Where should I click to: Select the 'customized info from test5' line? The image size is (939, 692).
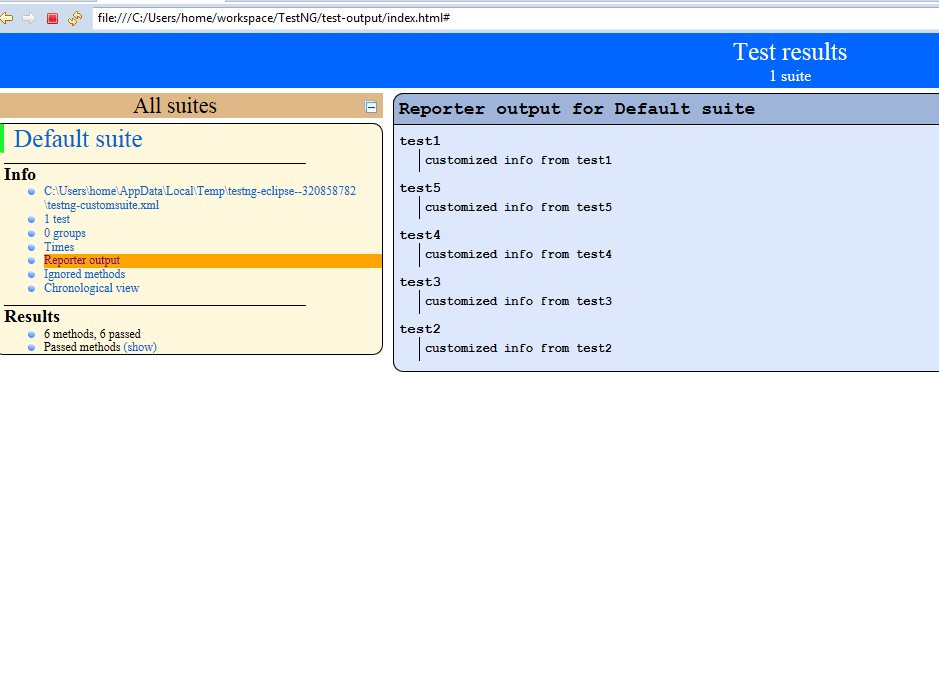tap(518, 207)
